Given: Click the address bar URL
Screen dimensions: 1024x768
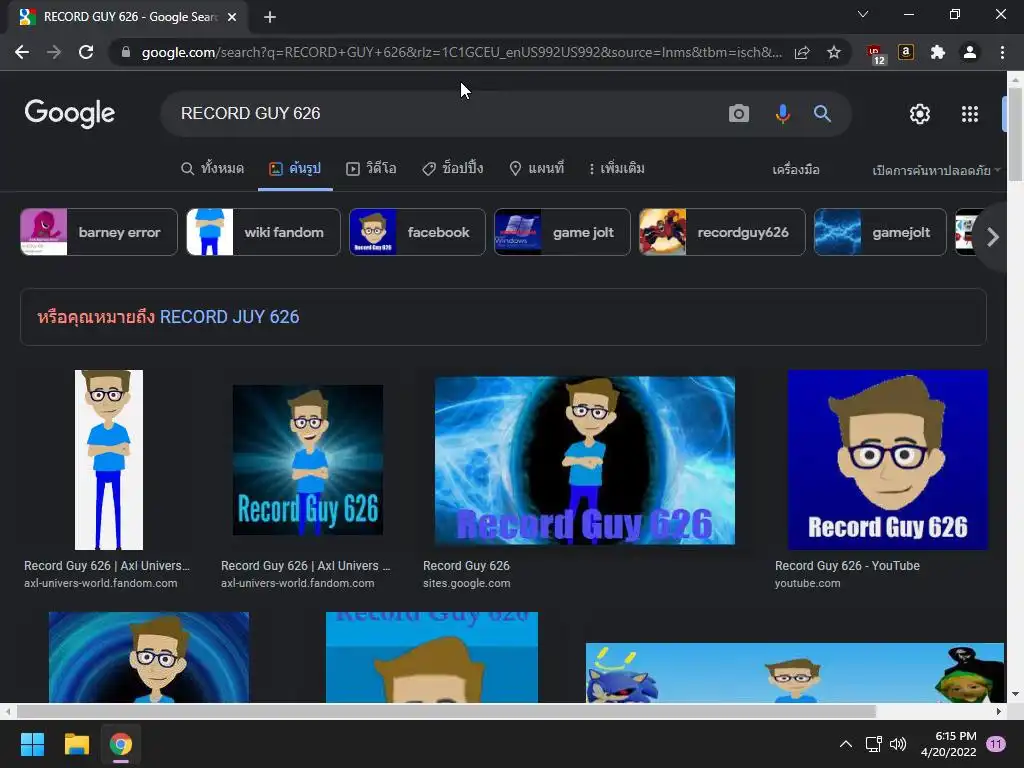Looking at the screenshot, I should [461, 52].
